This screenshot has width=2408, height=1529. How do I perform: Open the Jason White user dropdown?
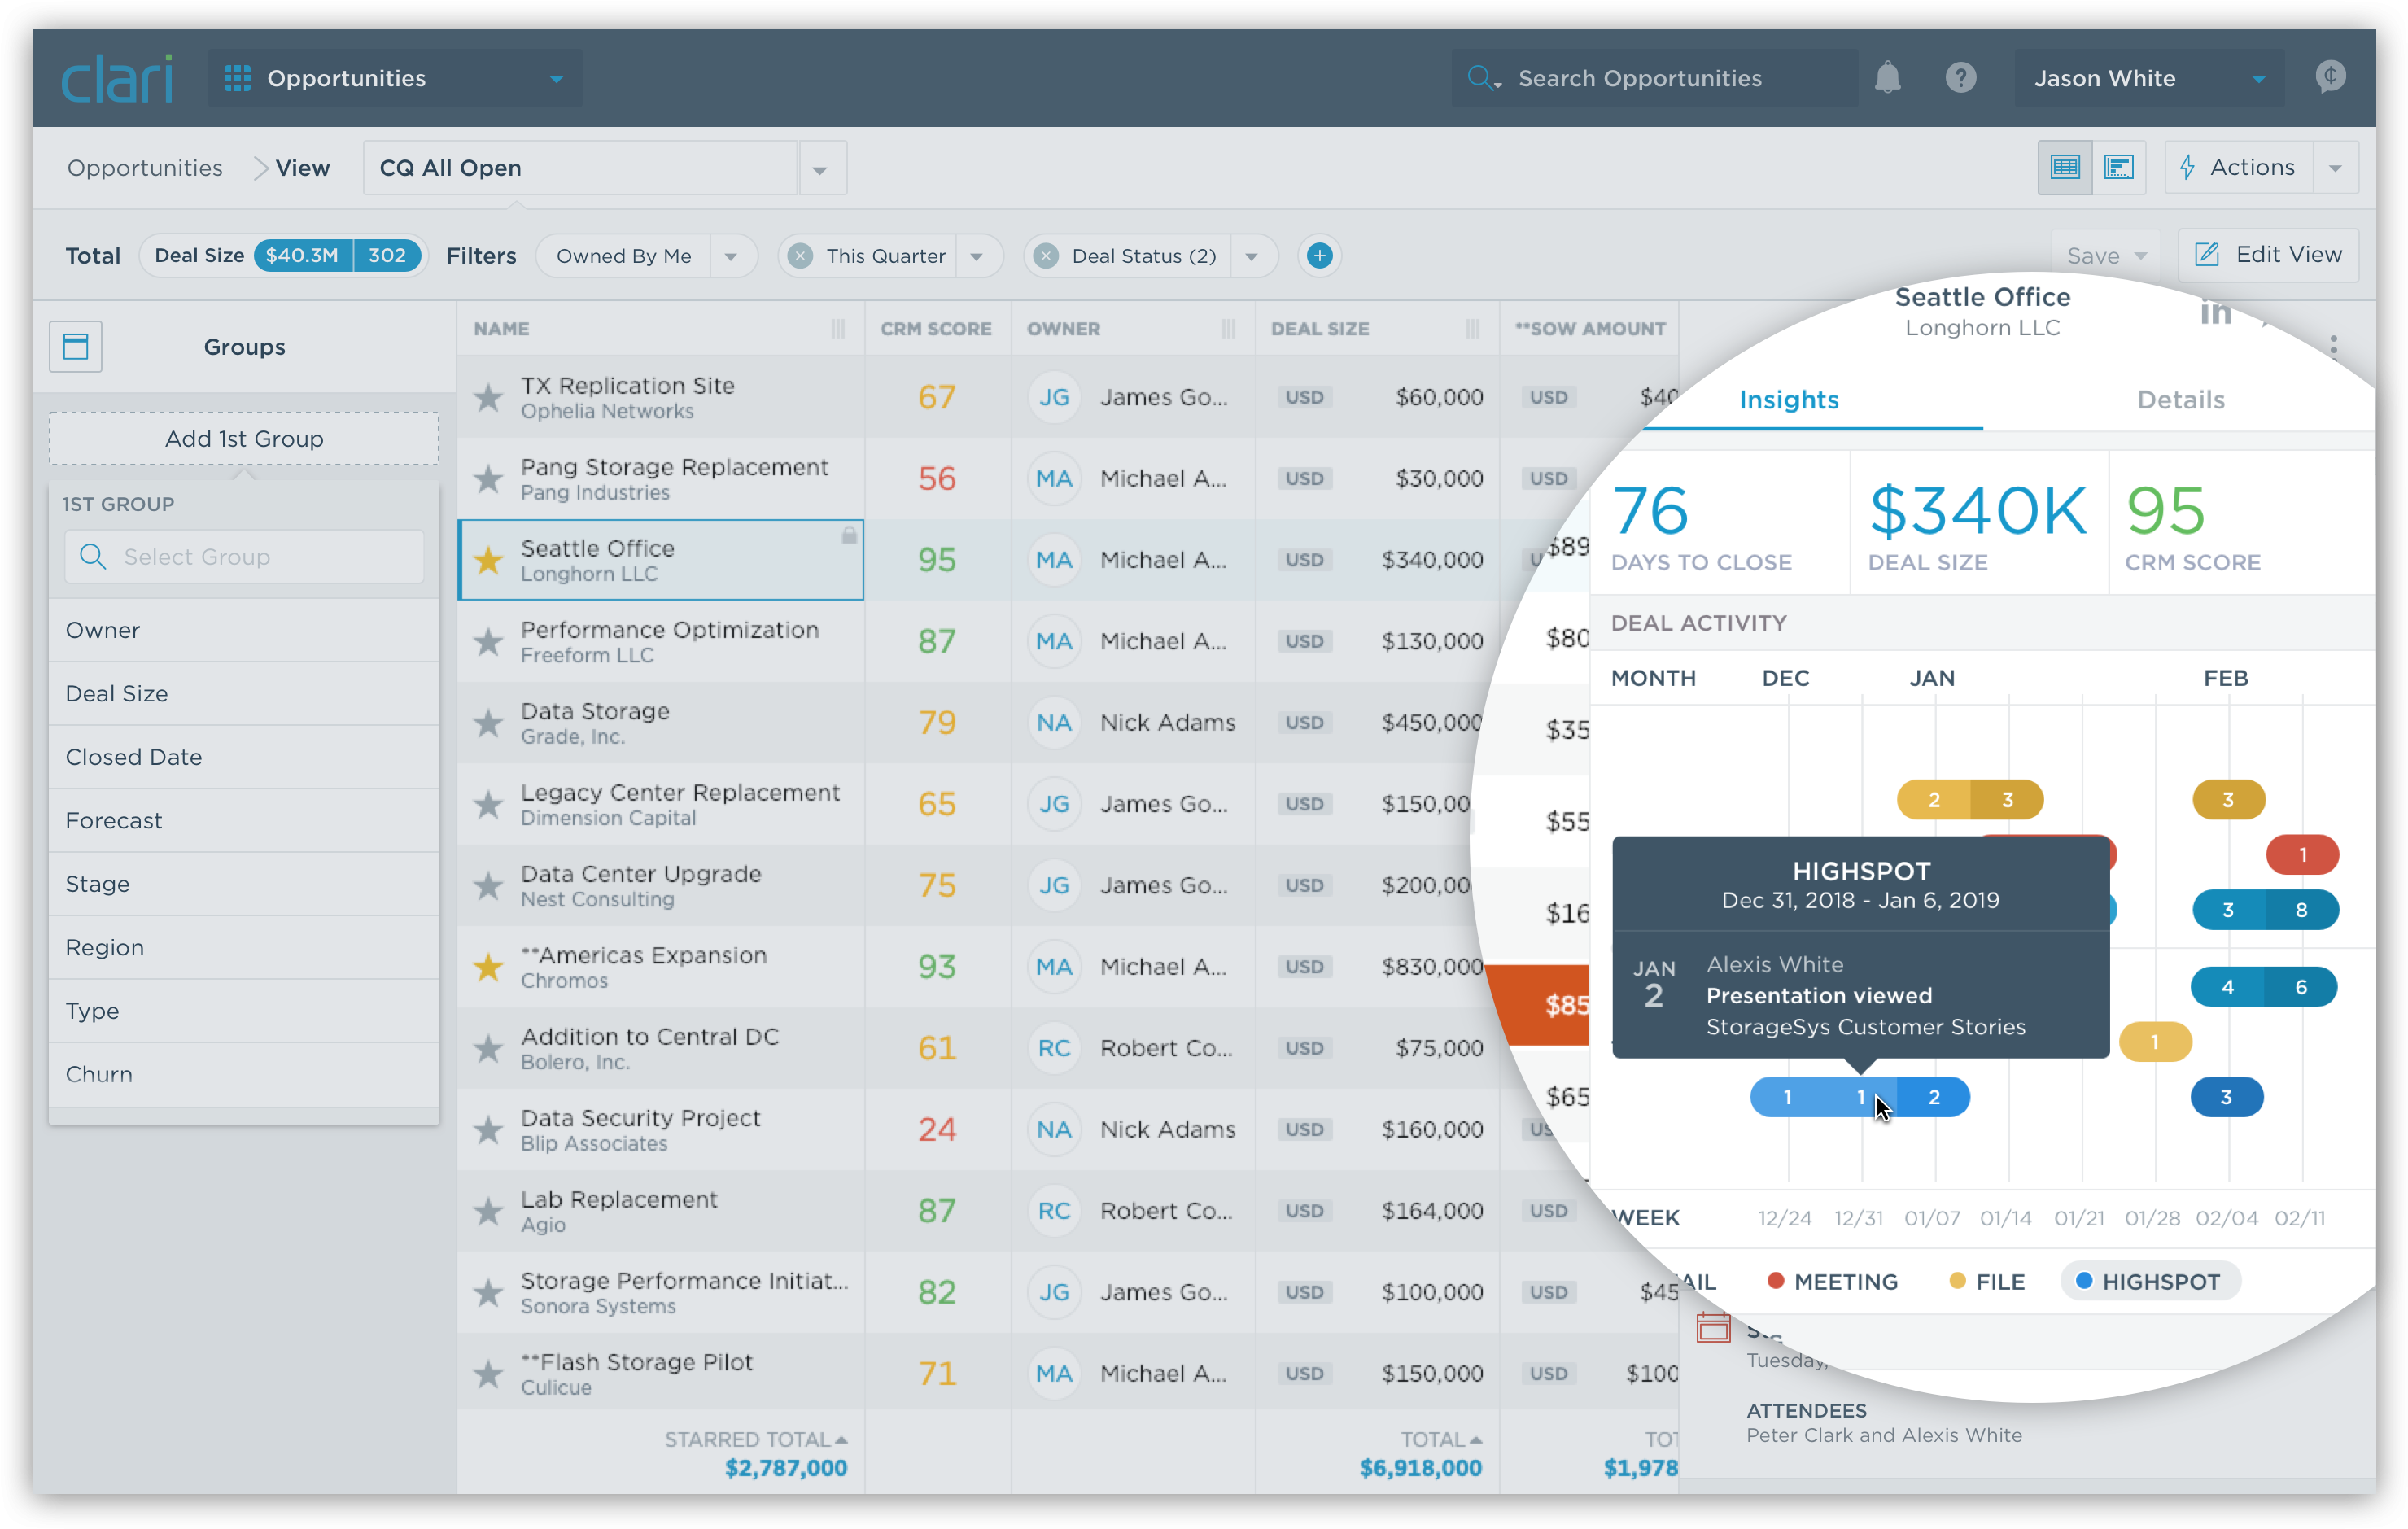tap(2258, 79)
